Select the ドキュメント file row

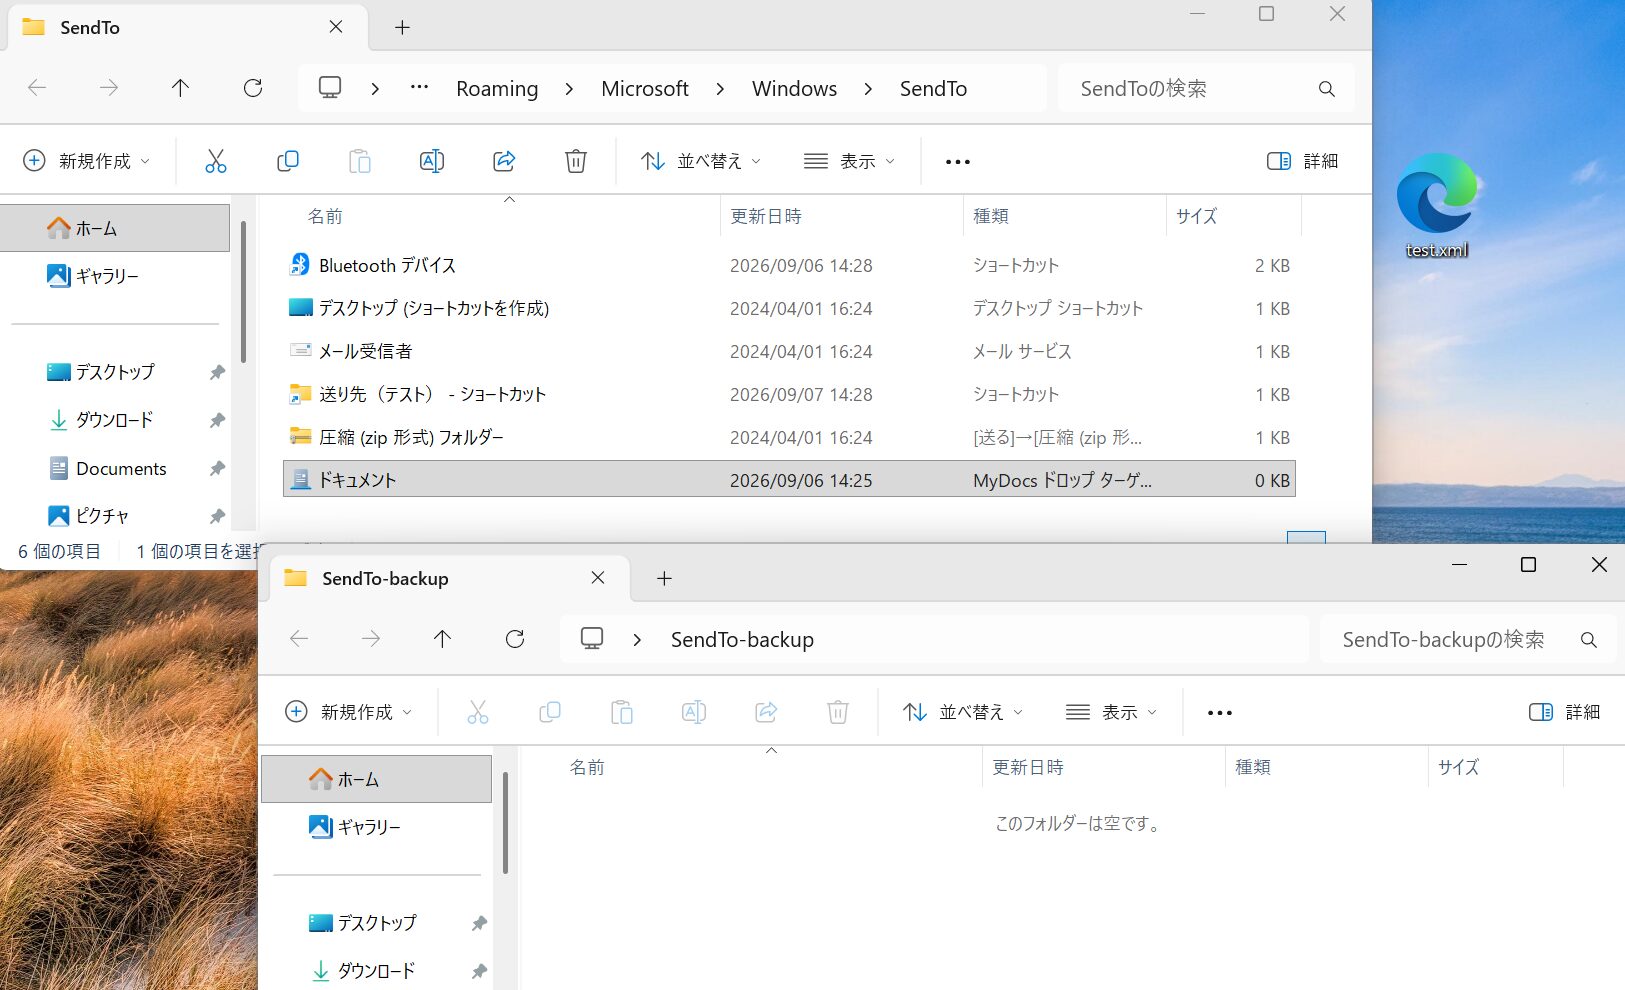[790, 480]
